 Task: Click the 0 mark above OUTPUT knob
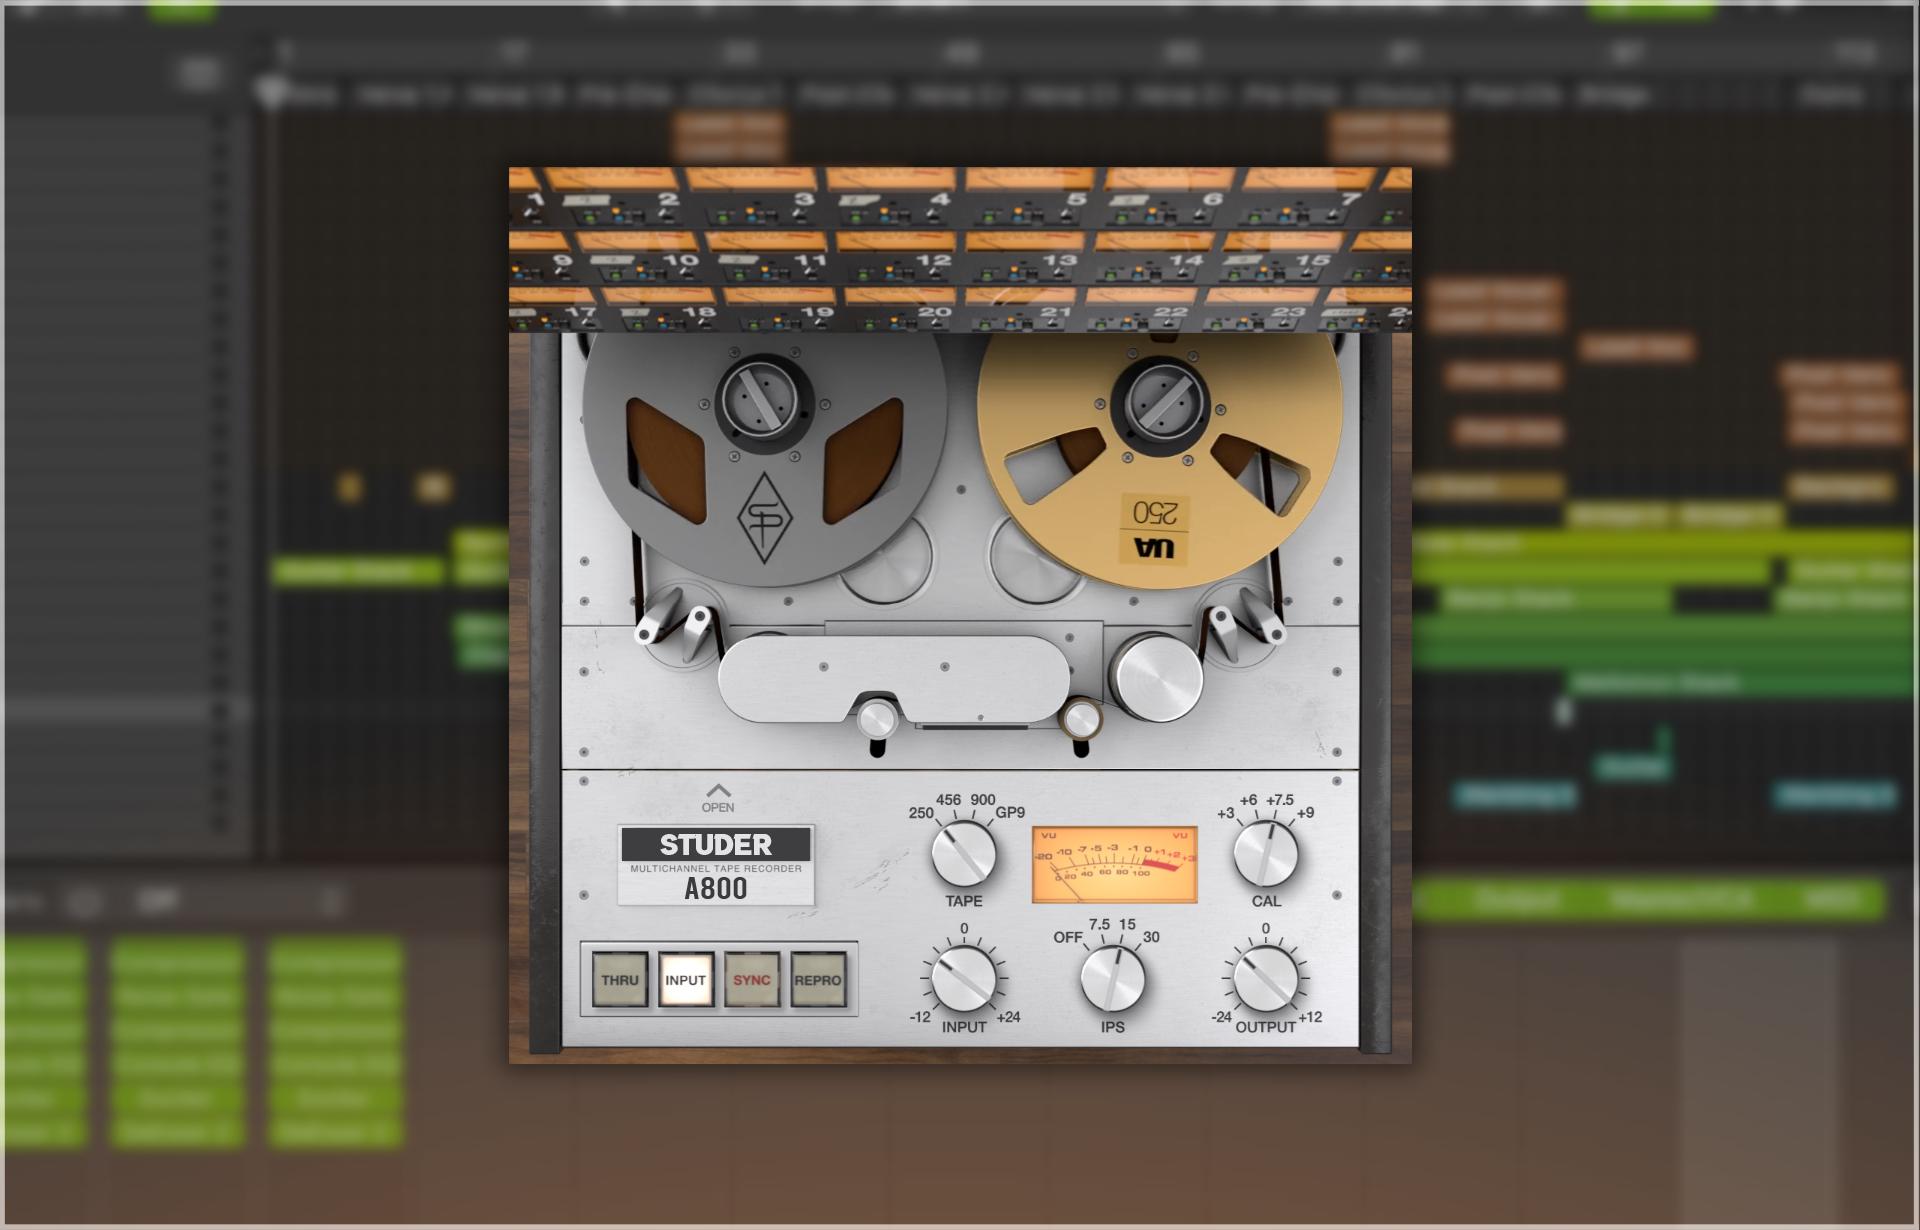tap(1266, 929)
